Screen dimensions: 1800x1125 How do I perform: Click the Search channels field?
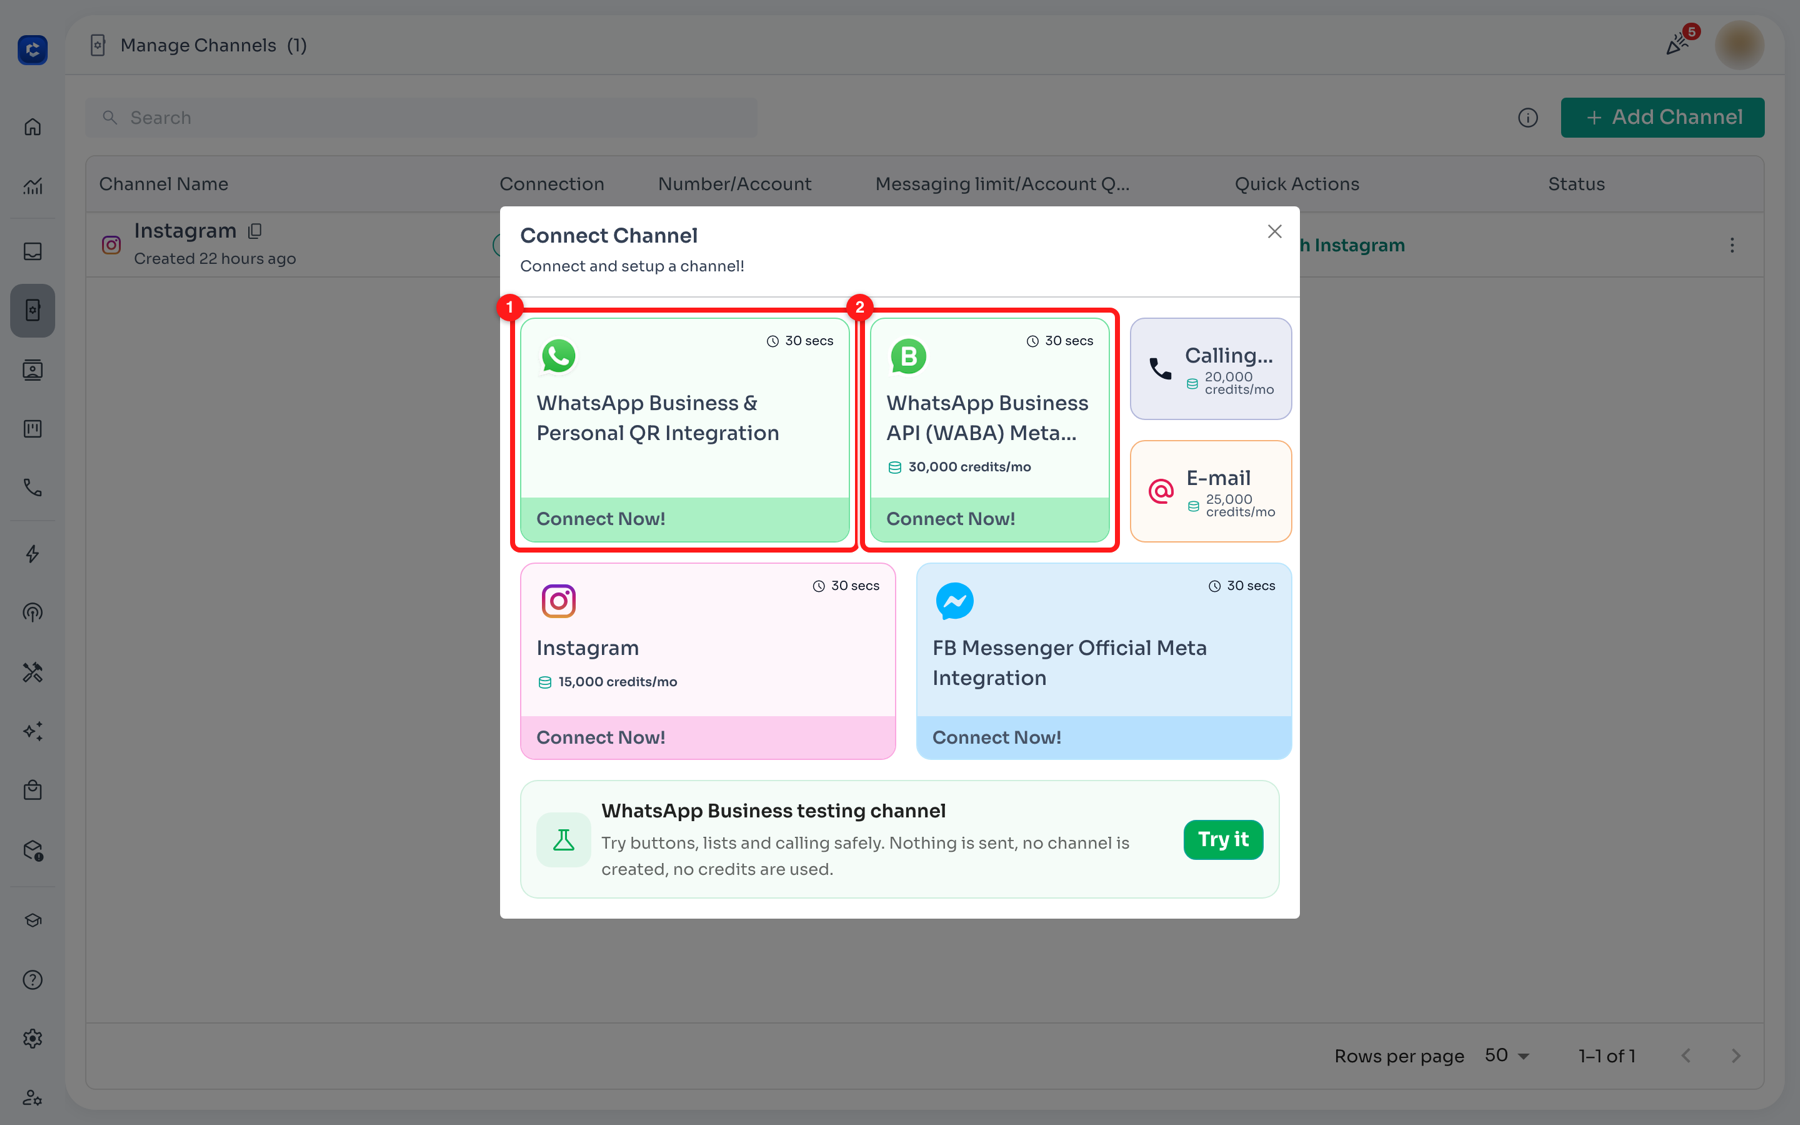pyautogui.click(x=421, y=118)
